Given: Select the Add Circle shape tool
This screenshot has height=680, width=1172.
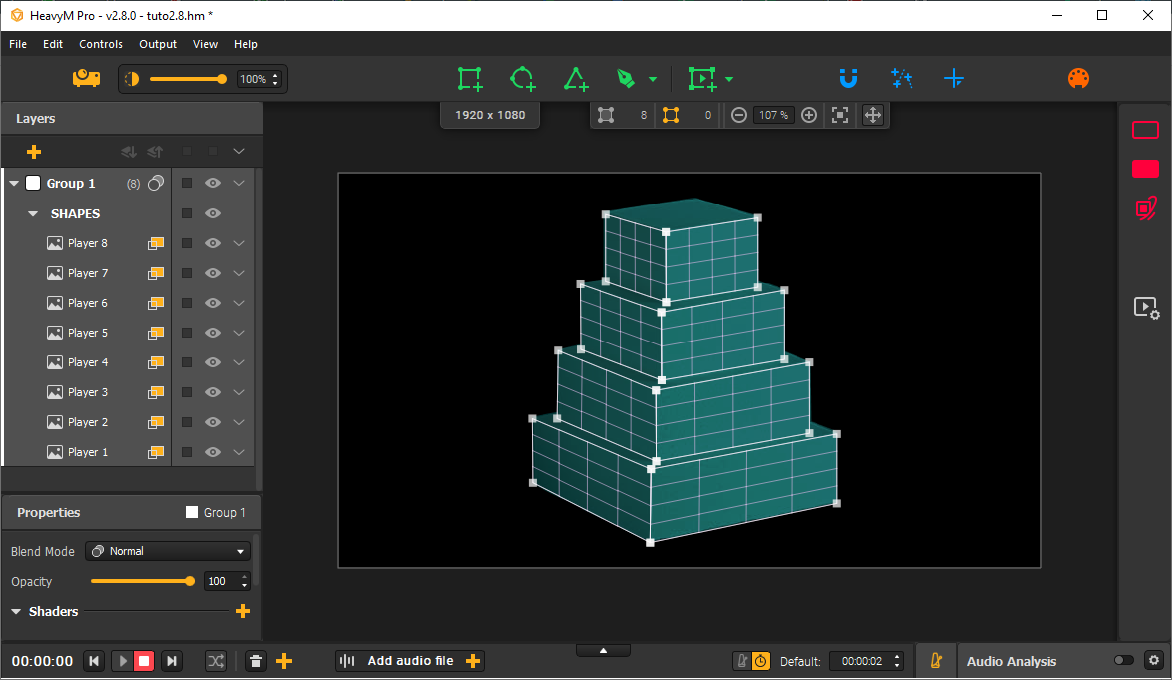Looking at the screenshot, I should (523, 79).
